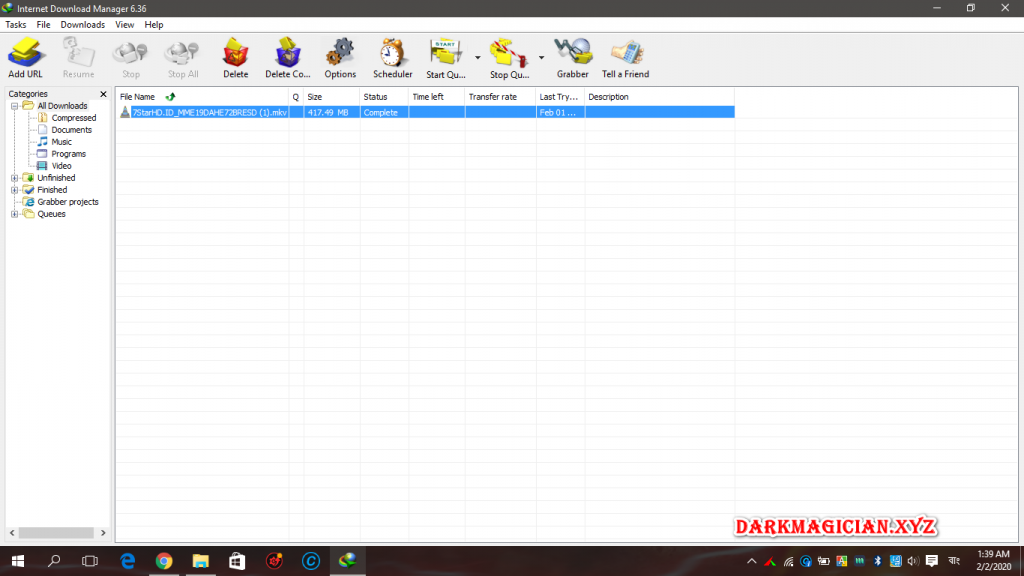Select Grabber projects in the tree

tap(68, 202)
